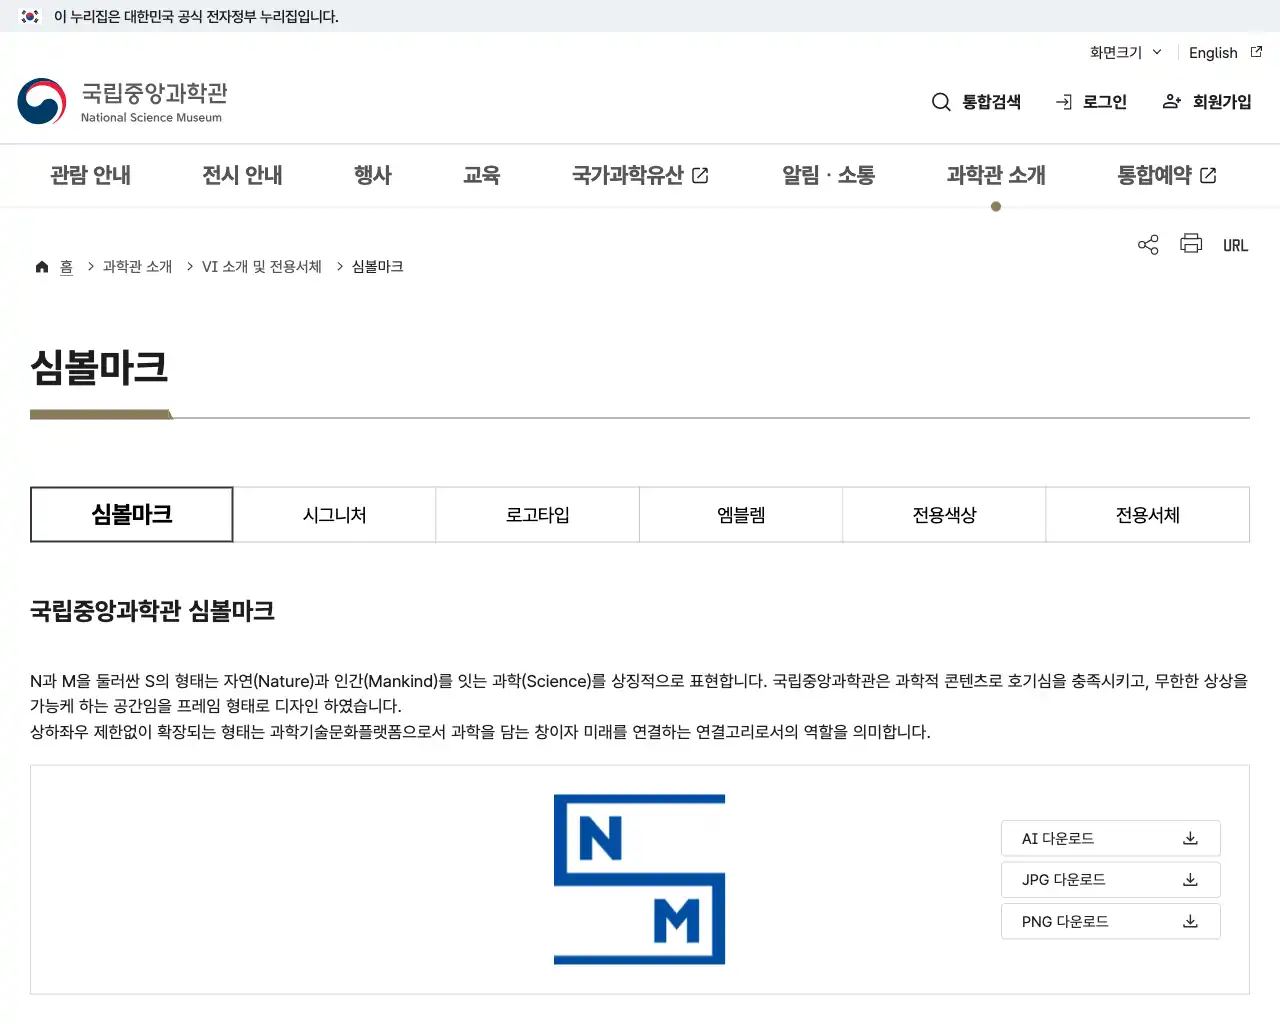
Task: Click the 로그인 login arrow icon
Action: (x=1063, y=101)
